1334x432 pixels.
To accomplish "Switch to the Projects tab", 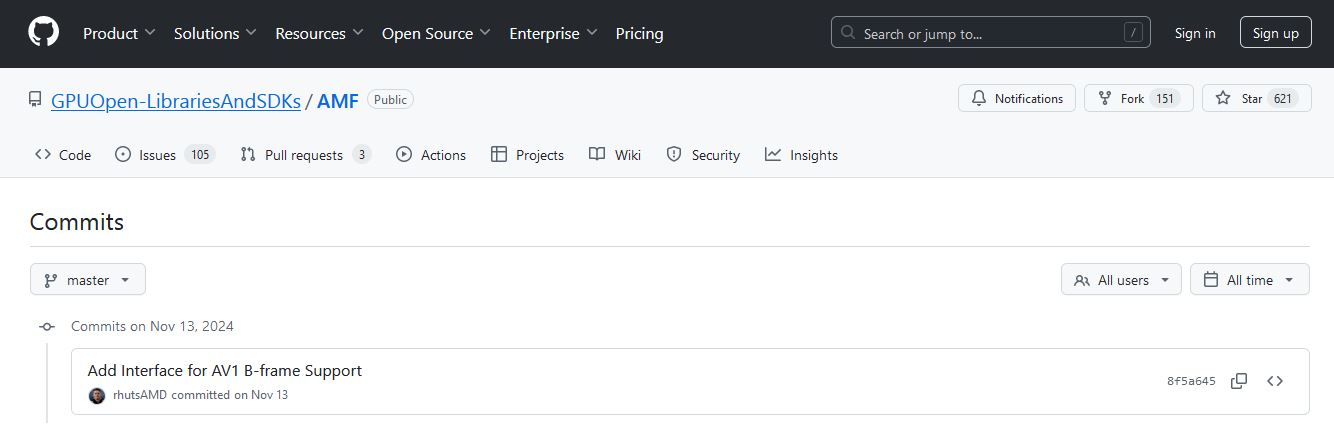I will [527, 155].
